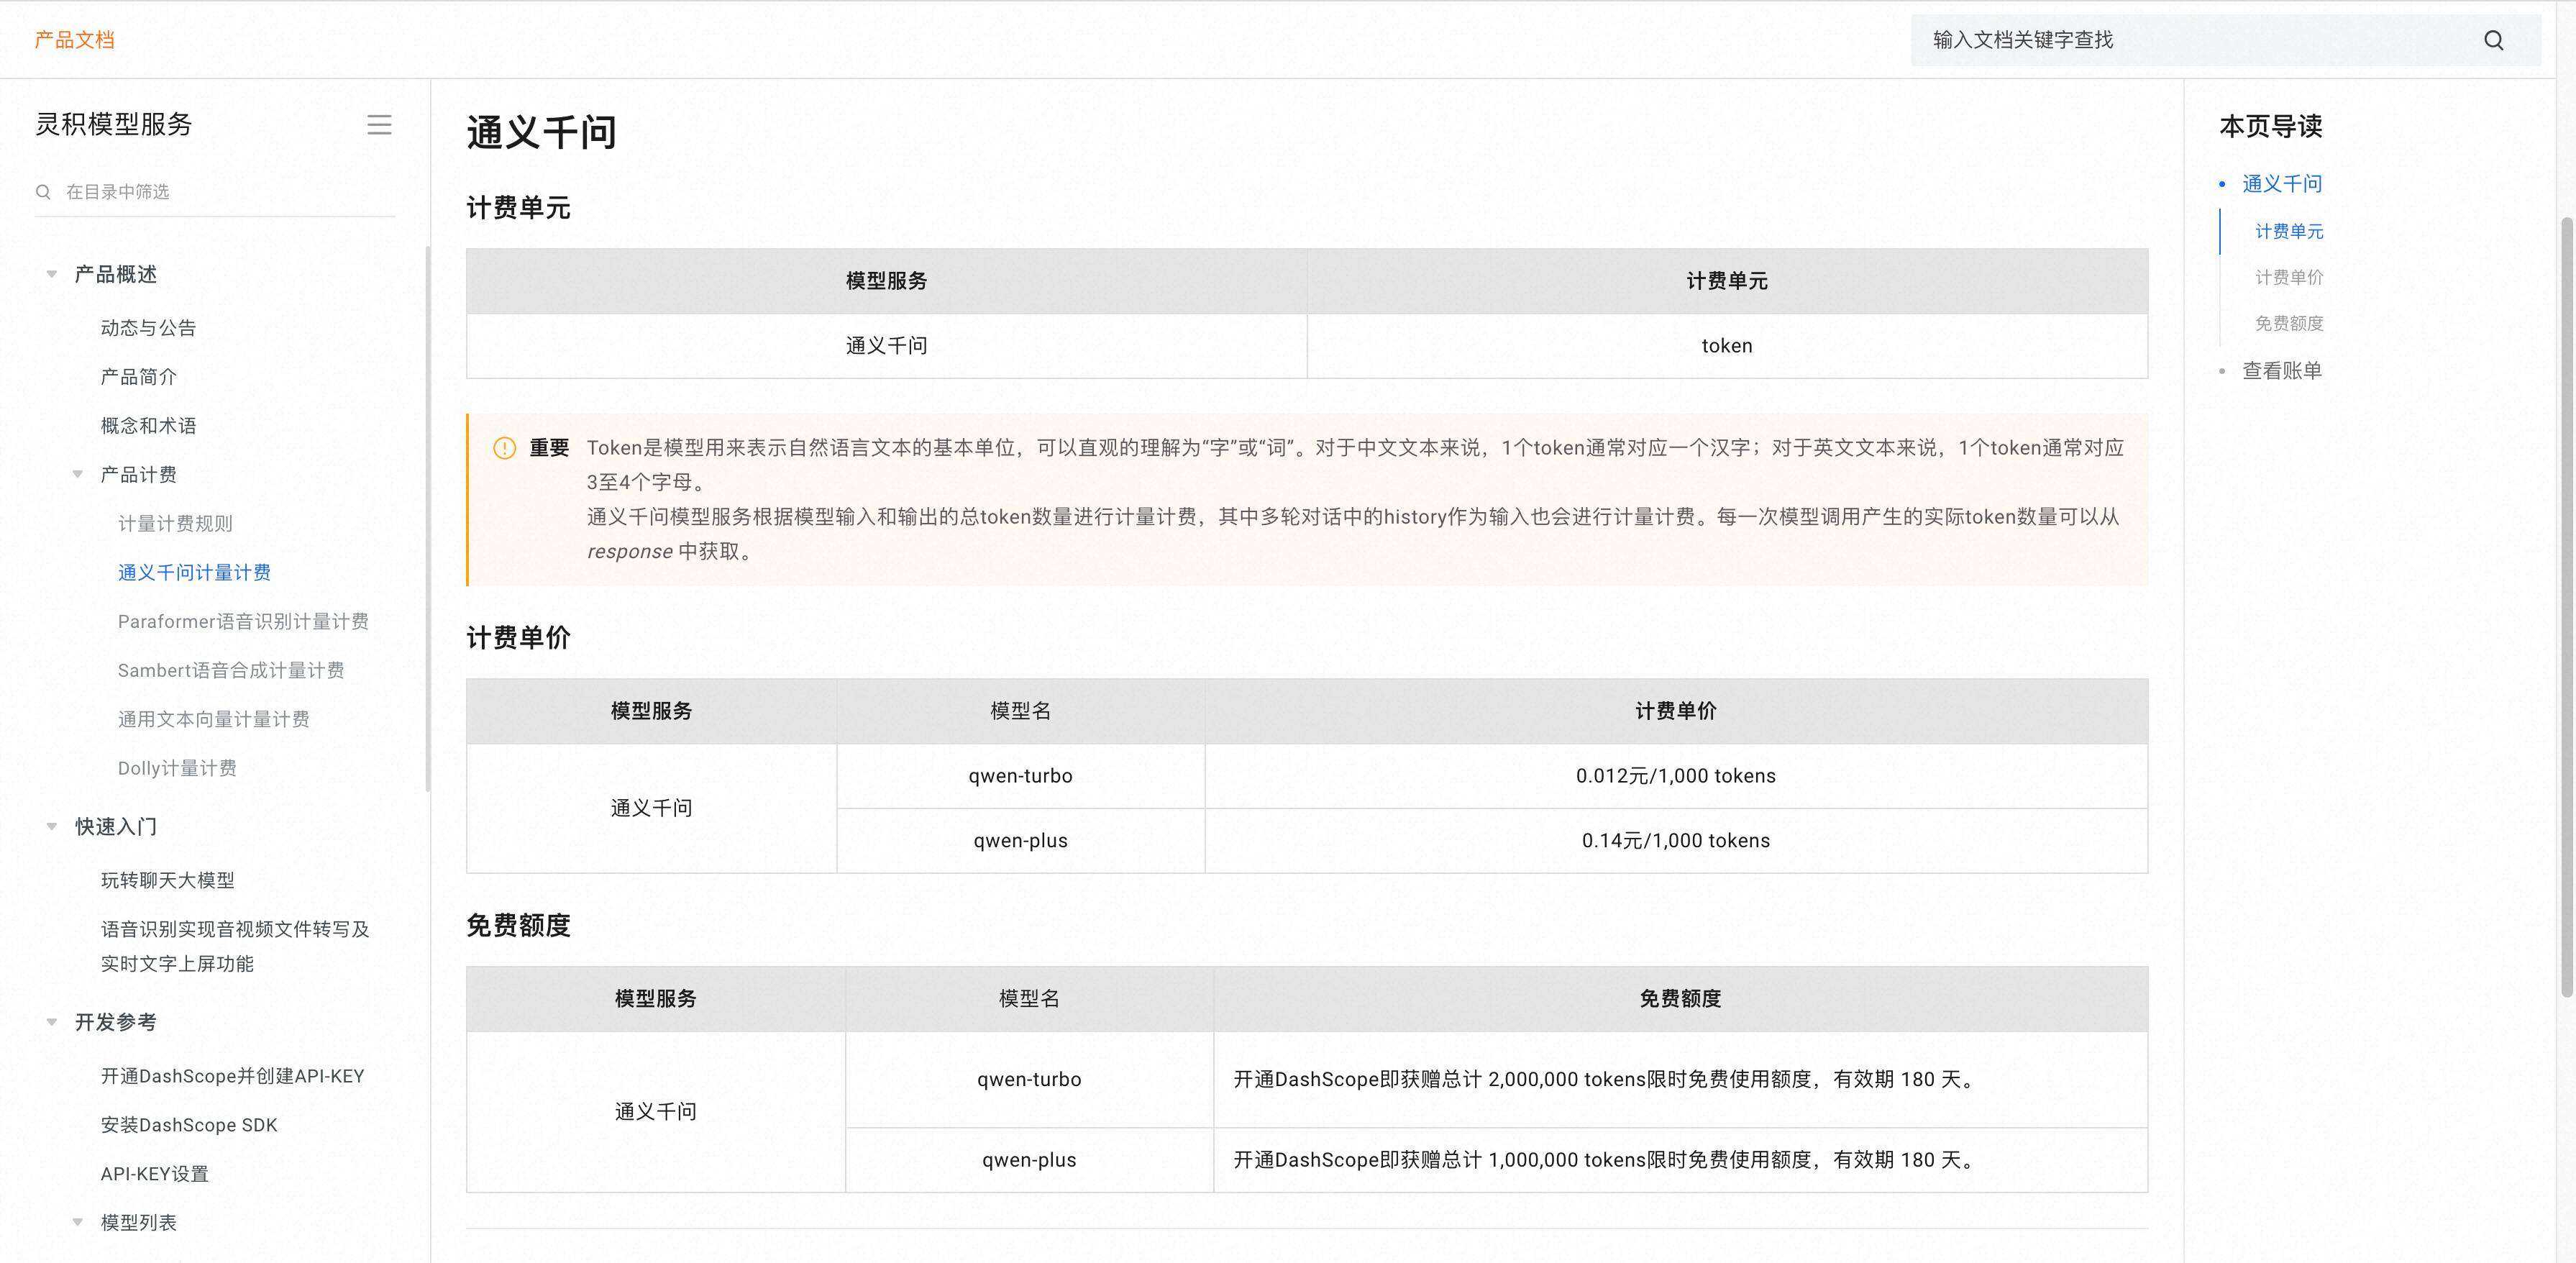Select Dolly计量计费 in sidebar
Image resolution: width=2576 pixels, height=1263 pixels.
click(x=177, y=768)
